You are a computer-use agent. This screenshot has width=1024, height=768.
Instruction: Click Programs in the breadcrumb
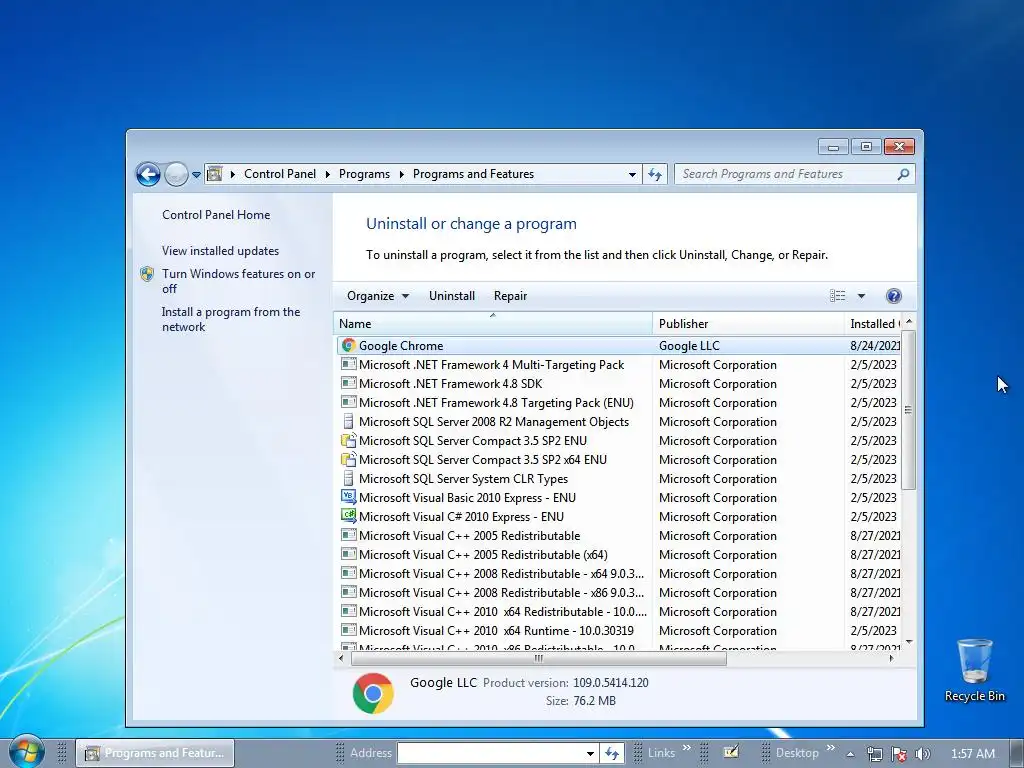click(364, 174)
